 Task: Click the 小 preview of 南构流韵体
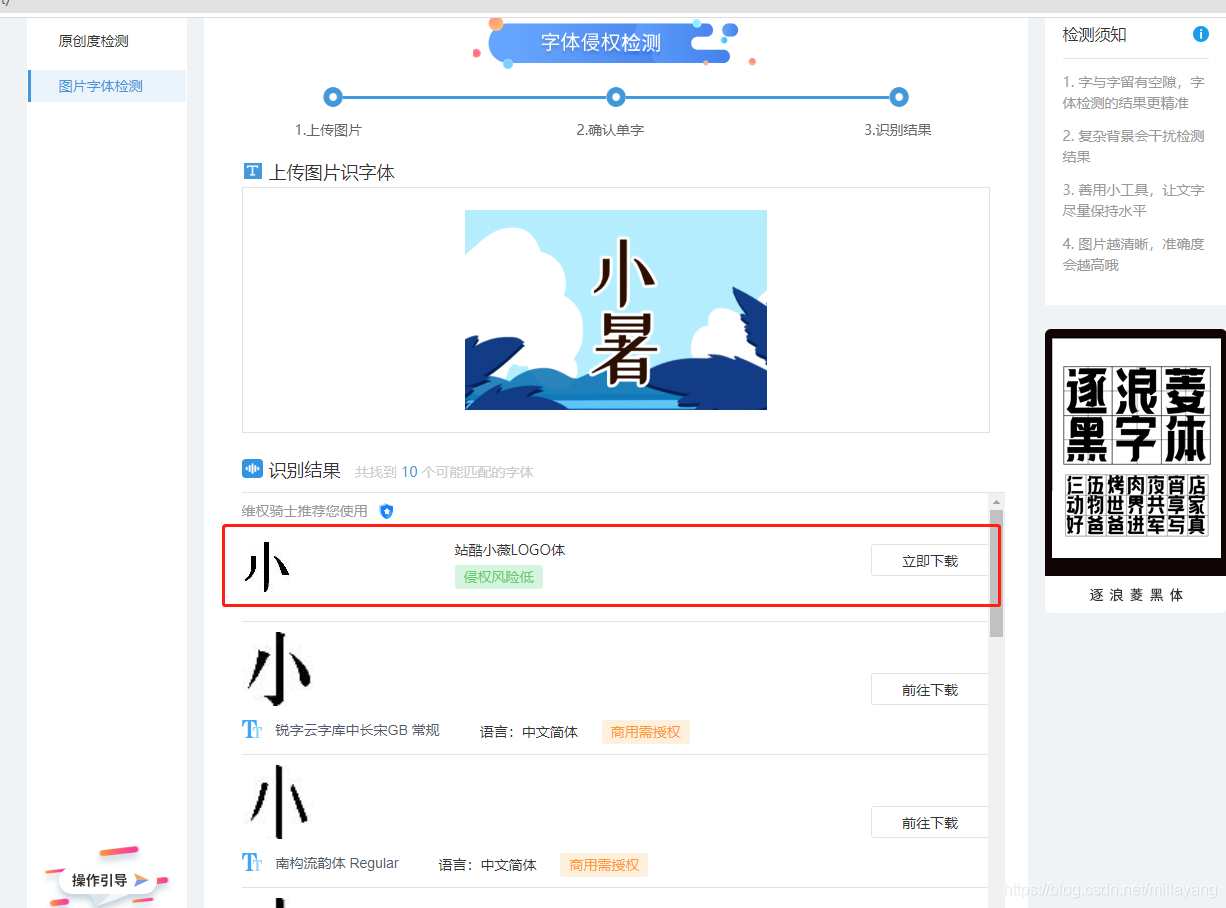(x=278, y=802)
